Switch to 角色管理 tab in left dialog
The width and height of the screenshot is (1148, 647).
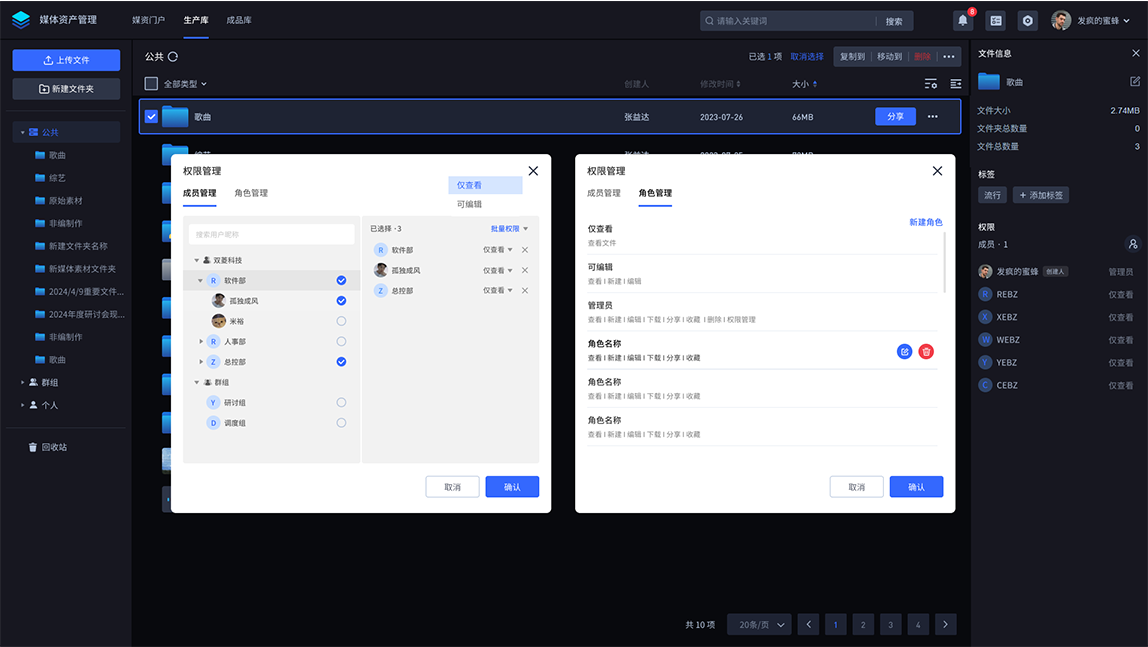click(251, 193)
